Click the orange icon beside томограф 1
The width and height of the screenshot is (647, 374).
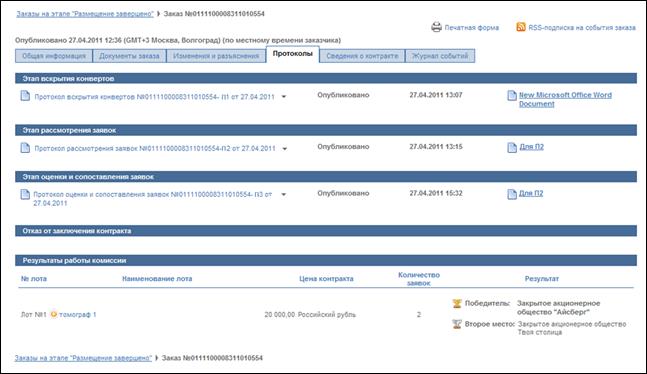click(54, 315)
